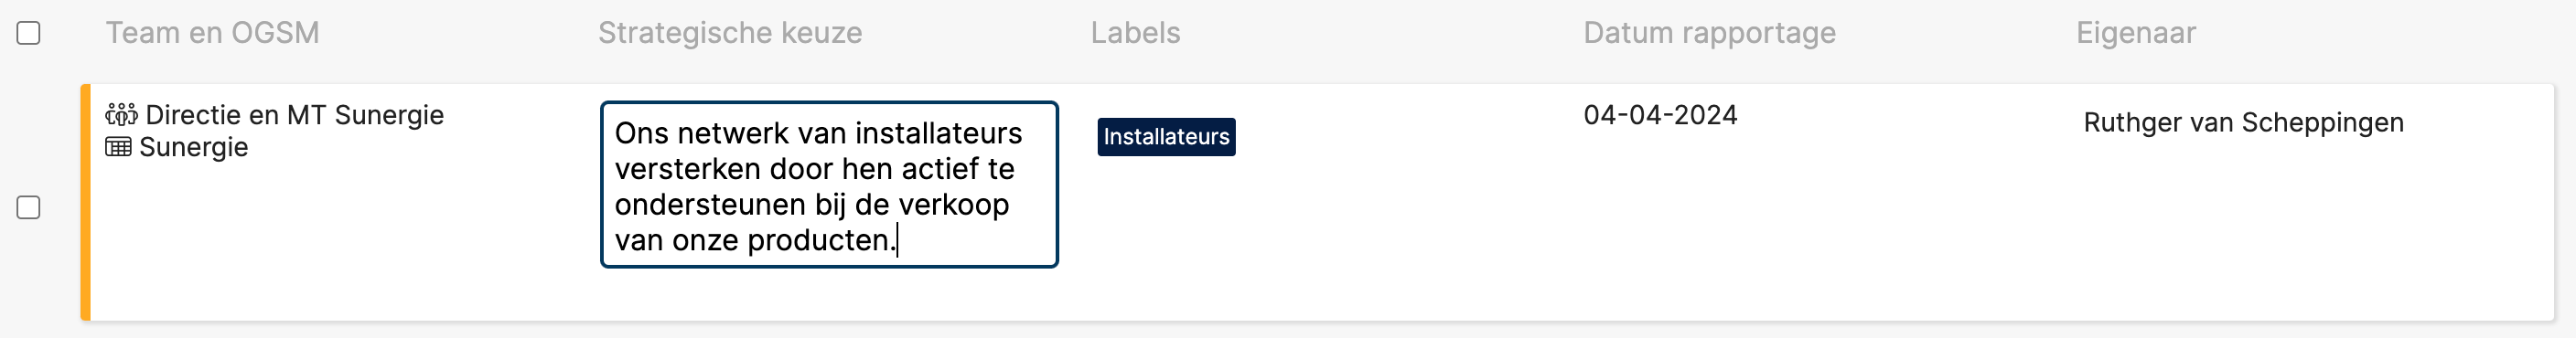Viewport: 2576px width, 338px height.
Task: Click the OGSM table icon beside Sunergie
Action: (118, 147)
